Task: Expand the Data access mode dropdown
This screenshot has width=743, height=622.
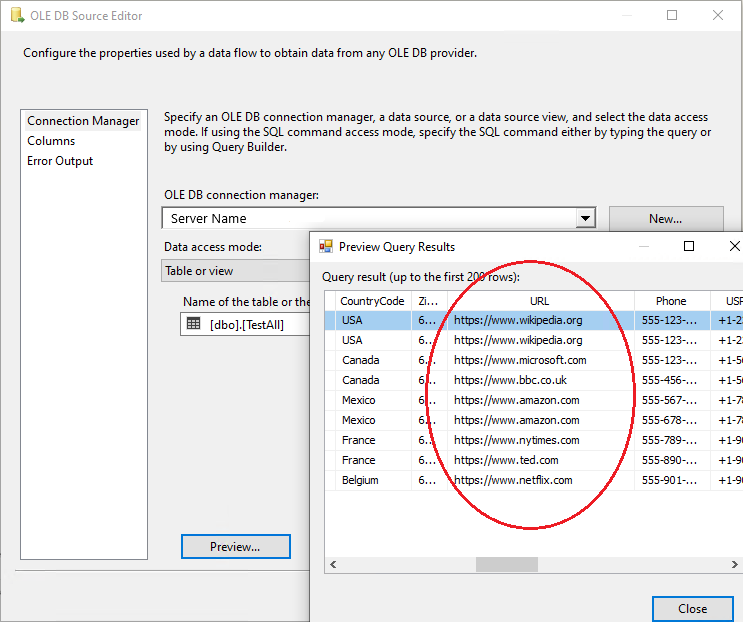Action: 236,271
